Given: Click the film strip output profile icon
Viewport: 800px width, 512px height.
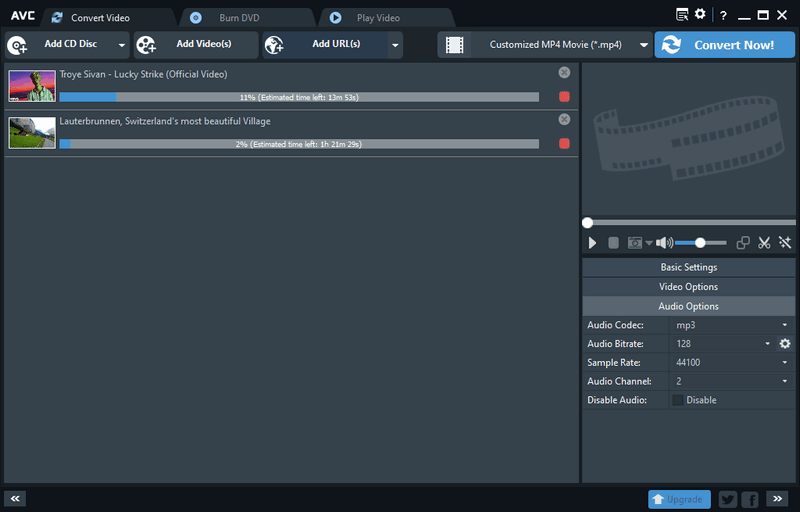Looking at the screenshot, I should click(454, 45).
